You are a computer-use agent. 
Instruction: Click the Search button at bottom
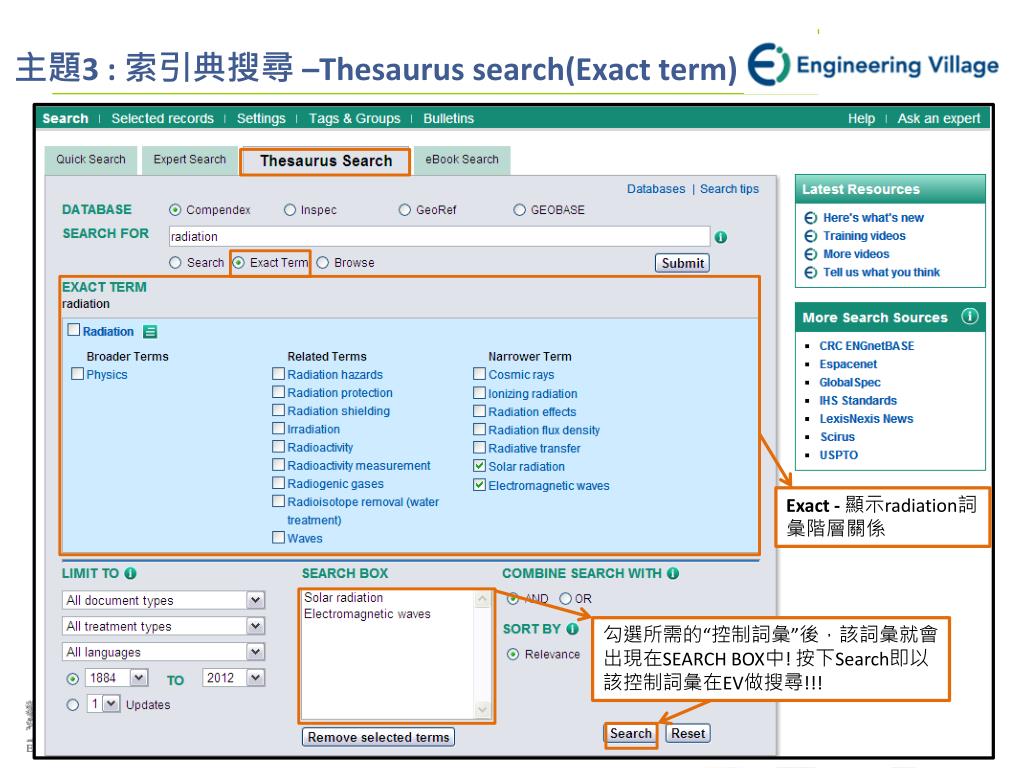click(630, 733)
